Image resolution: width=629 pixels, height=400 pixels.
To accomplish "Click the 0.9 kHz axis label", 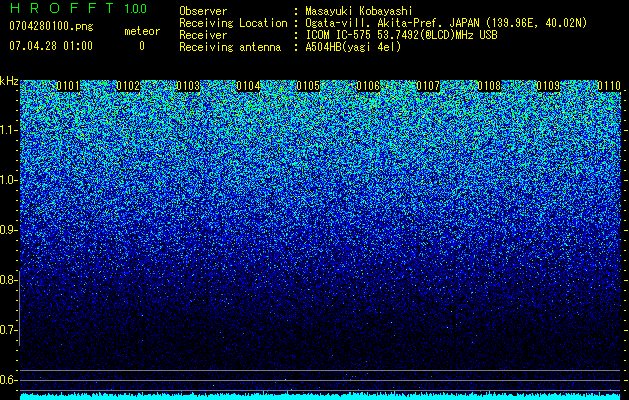I will coord(8,230).
